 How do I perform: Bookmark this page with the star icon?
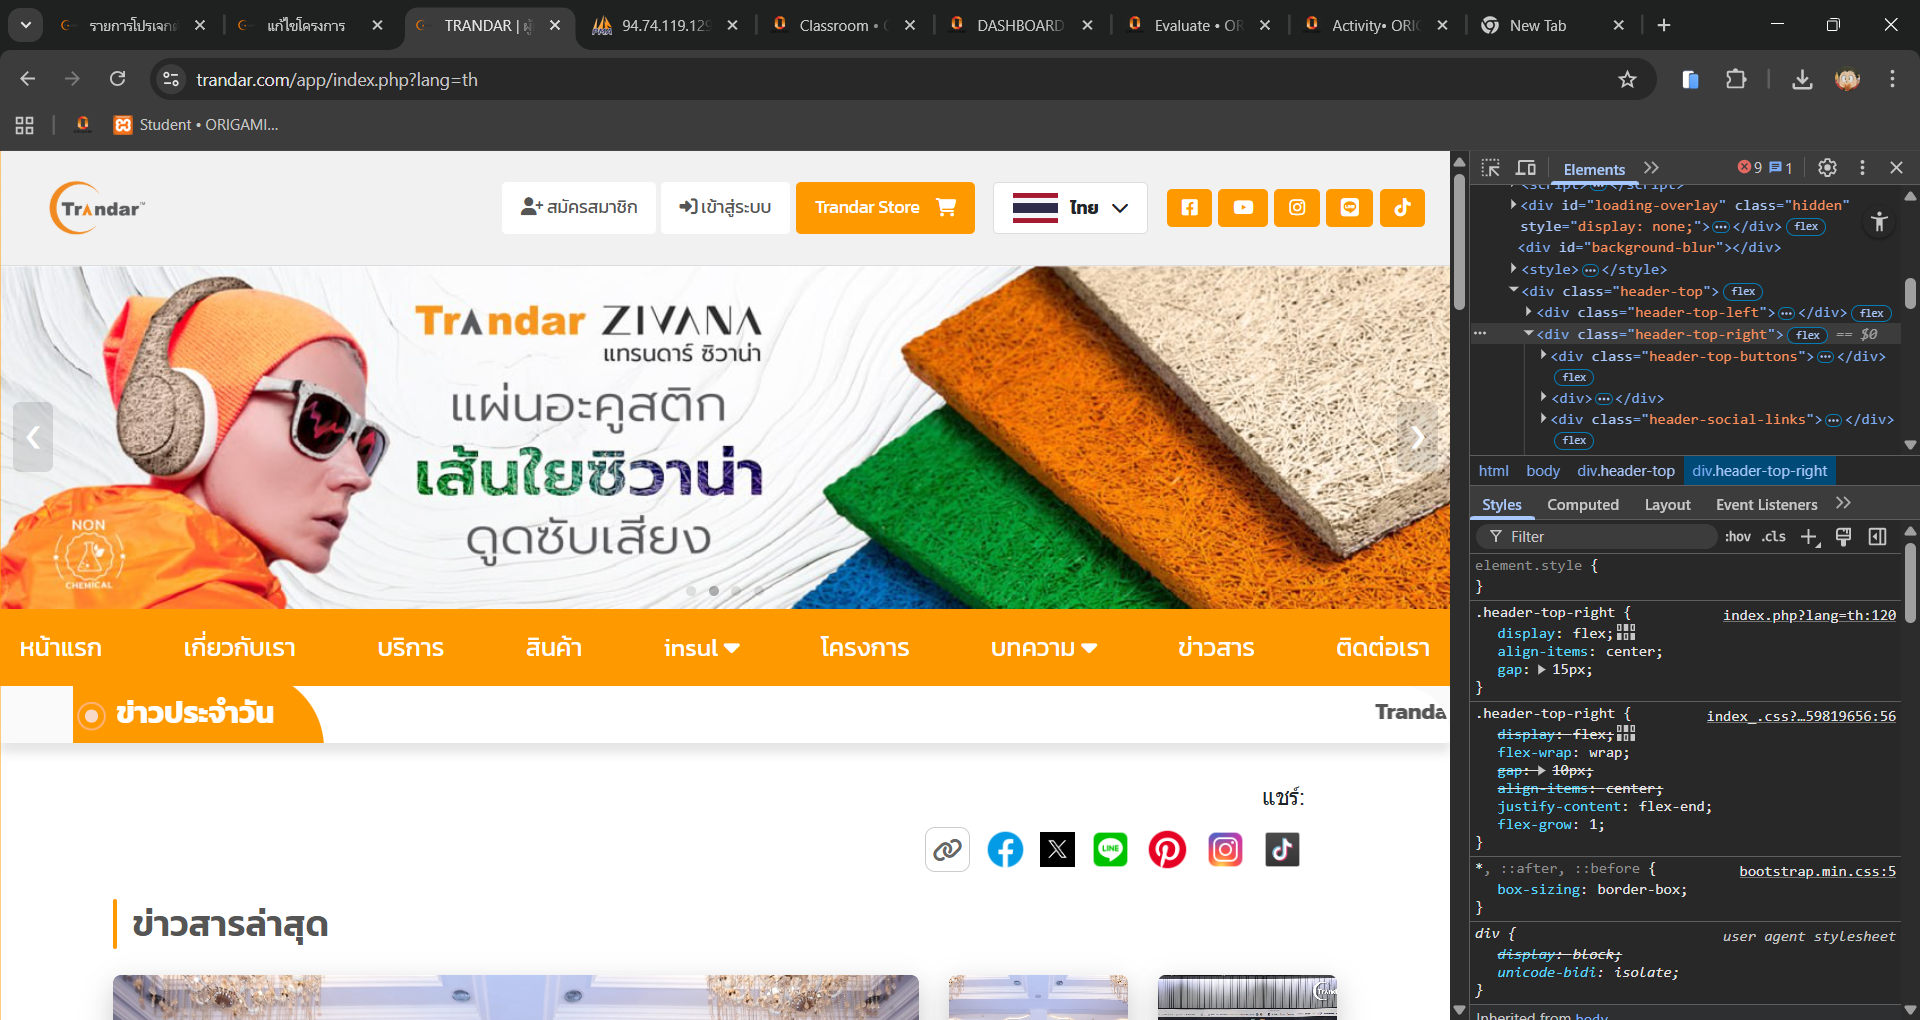(x=1627, y=80)
